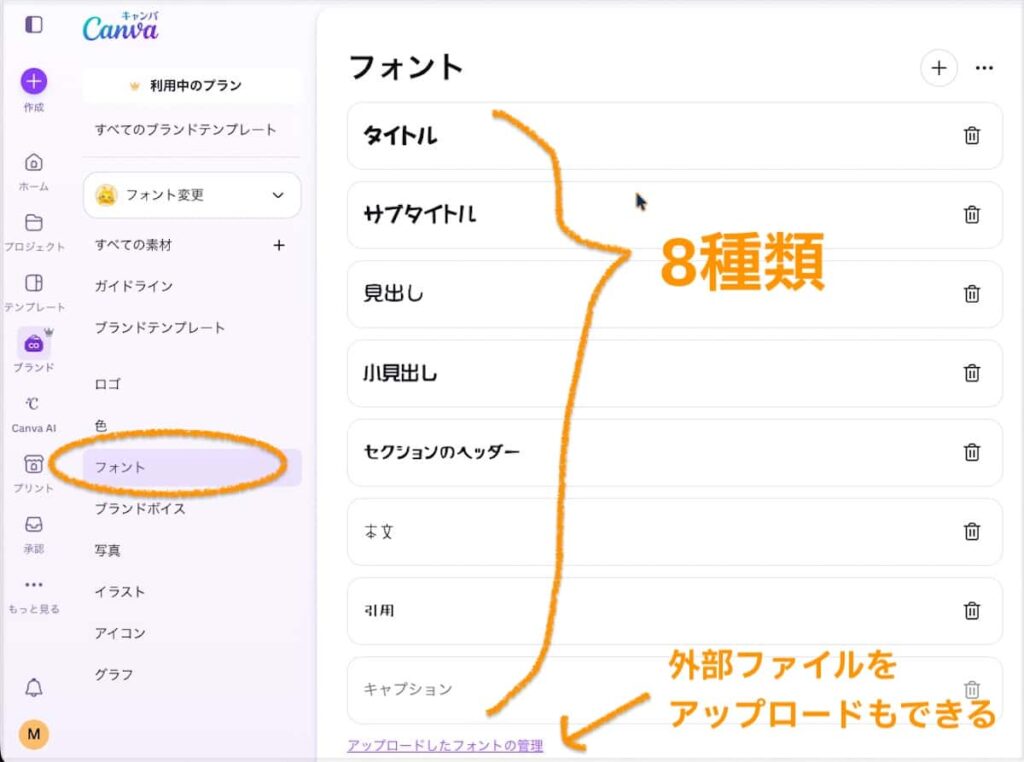The width and height of the screenshot is (1024, 762).
Task: Open 承認 sidebar icon
Action: [x=34, y=525]
